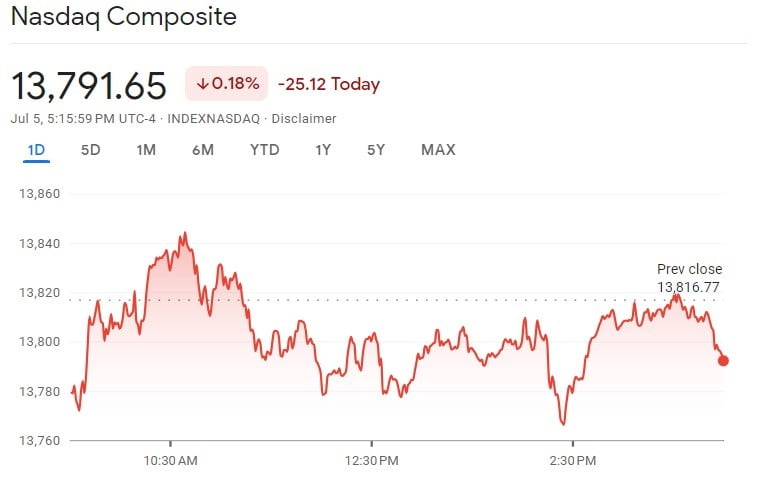Switch to the 5D chart range
758x491 pixels.
pos(91,150)
